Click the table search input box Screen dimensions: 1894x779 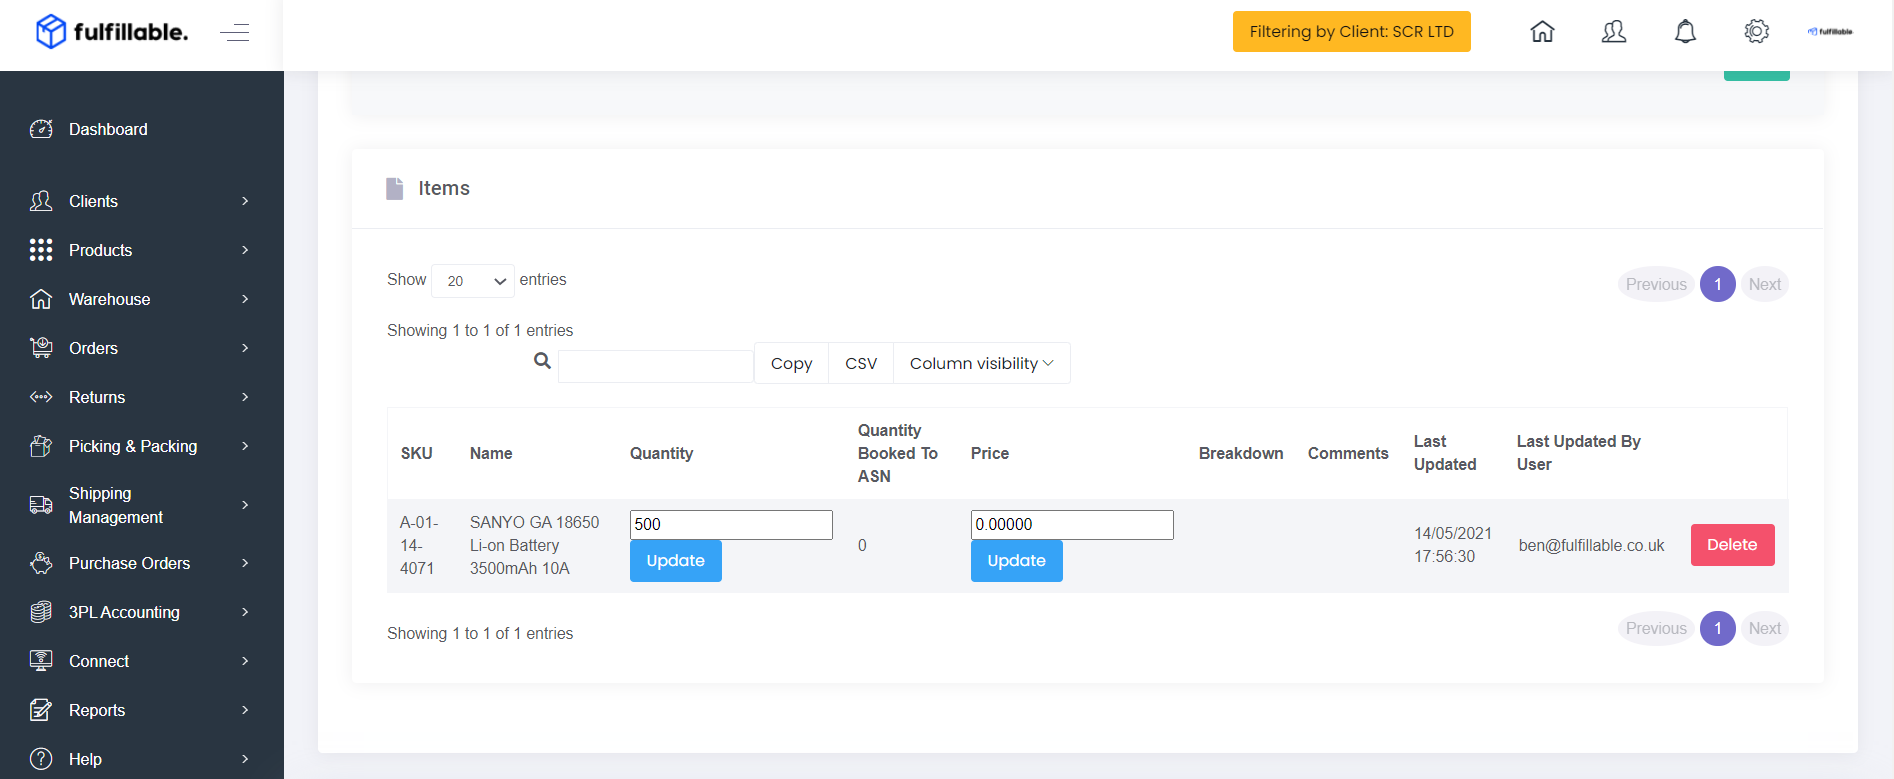tap(656, 366)
